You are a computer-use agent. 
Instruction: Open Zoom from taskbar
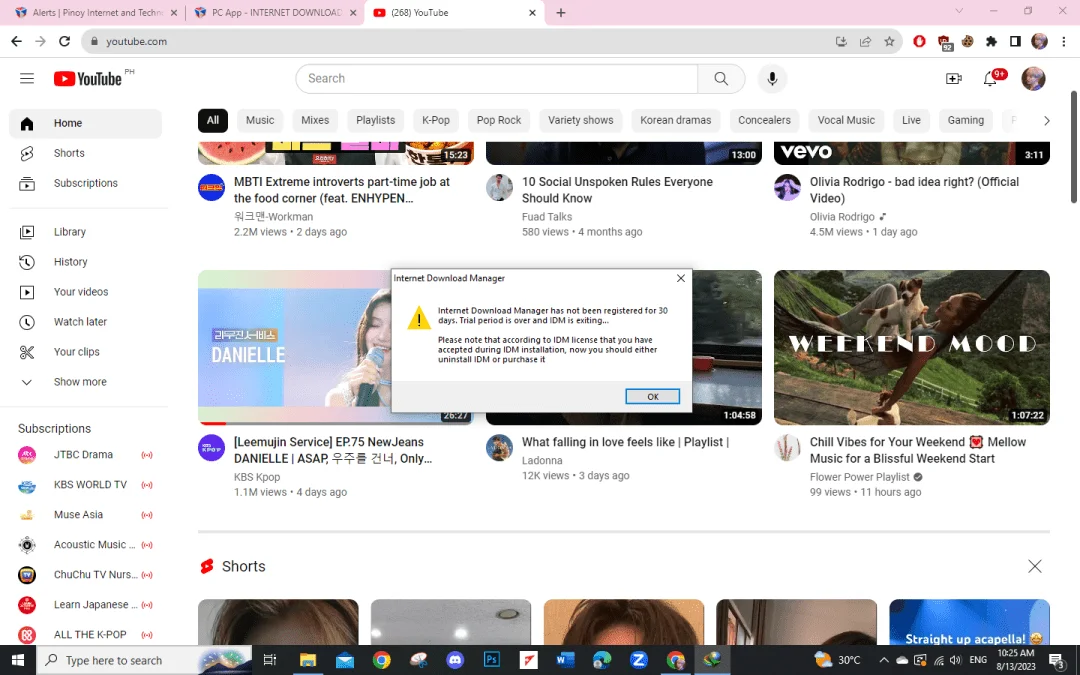point(638,660)
